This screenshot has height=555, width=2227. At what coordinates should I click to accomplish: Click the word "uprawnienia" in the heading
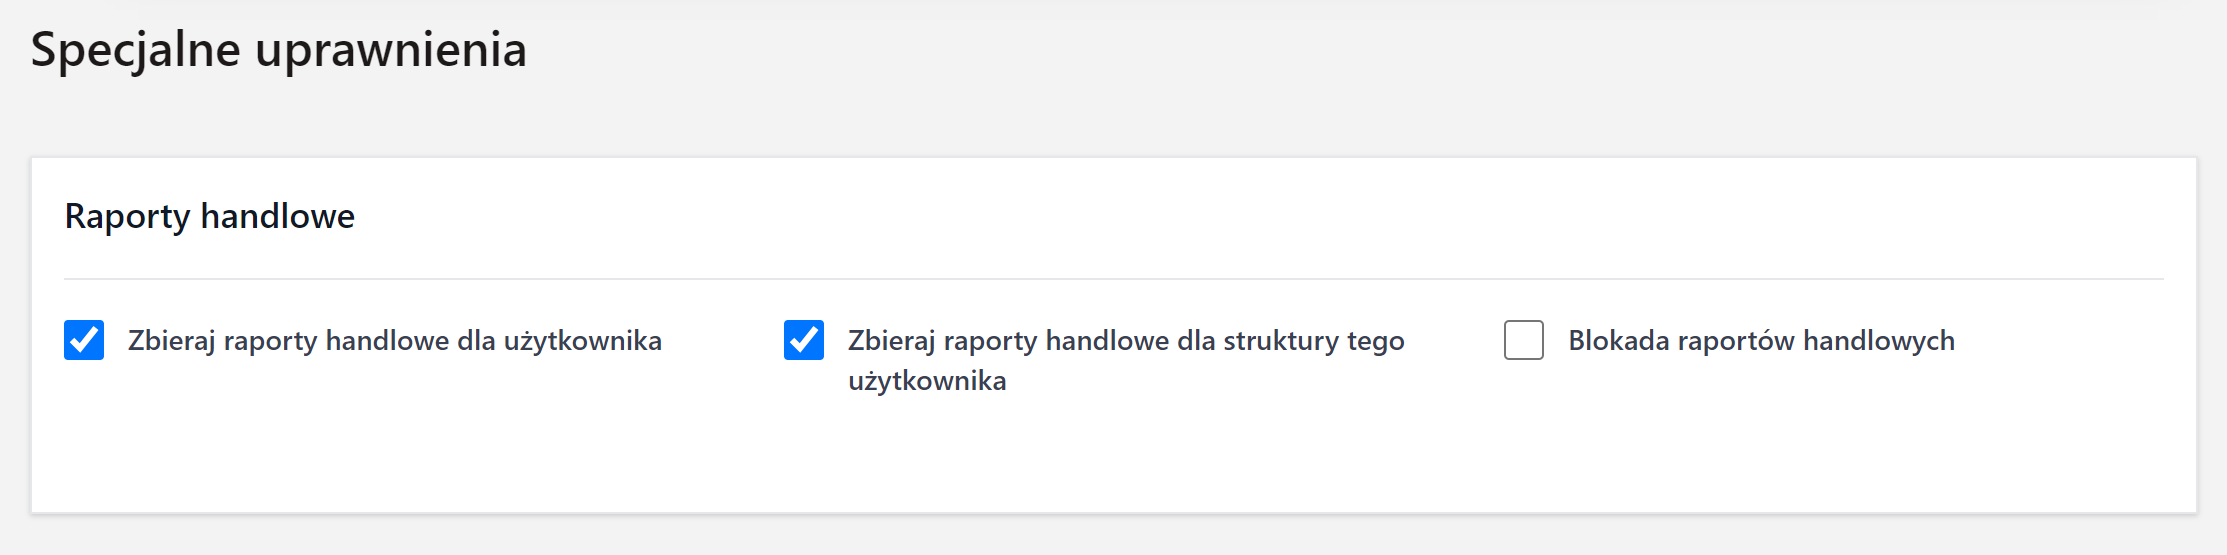click(x=390, y=50)
